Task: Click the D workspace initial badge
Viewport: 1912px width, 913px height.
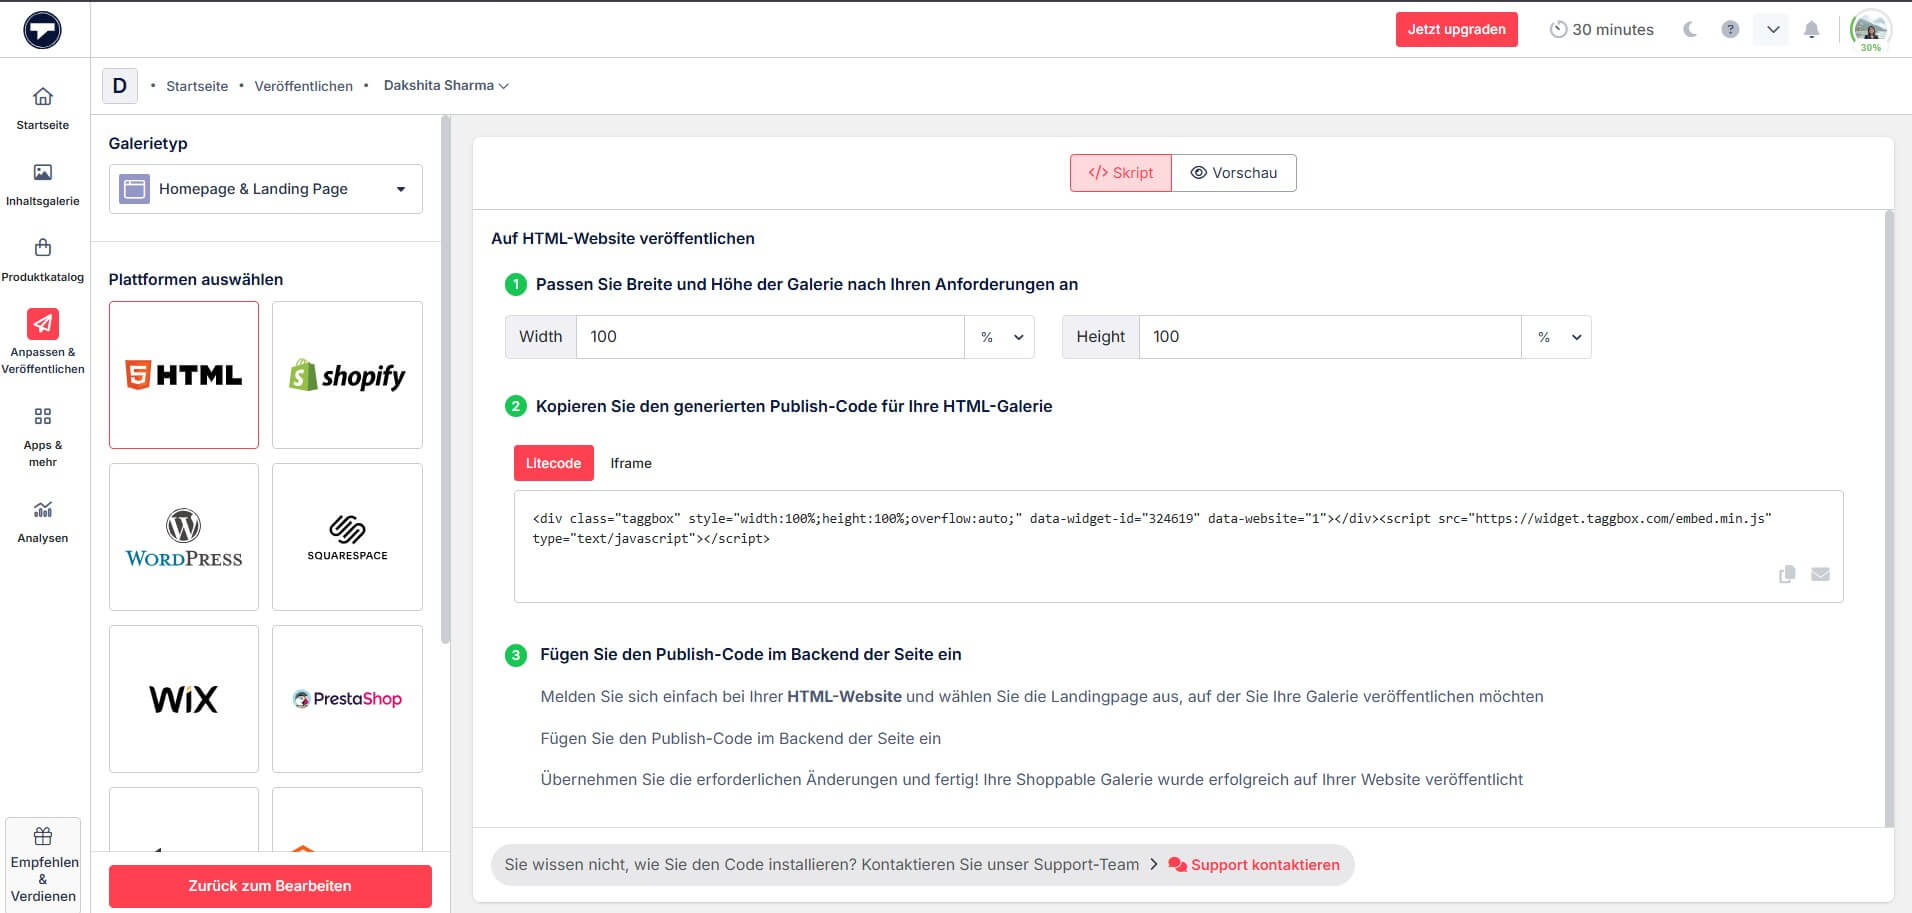Action: 120,86
